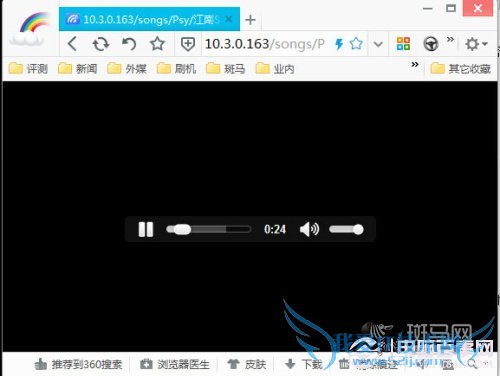Select the 10.3.0.163/songs/Psy tab

(x=149, y=19)
